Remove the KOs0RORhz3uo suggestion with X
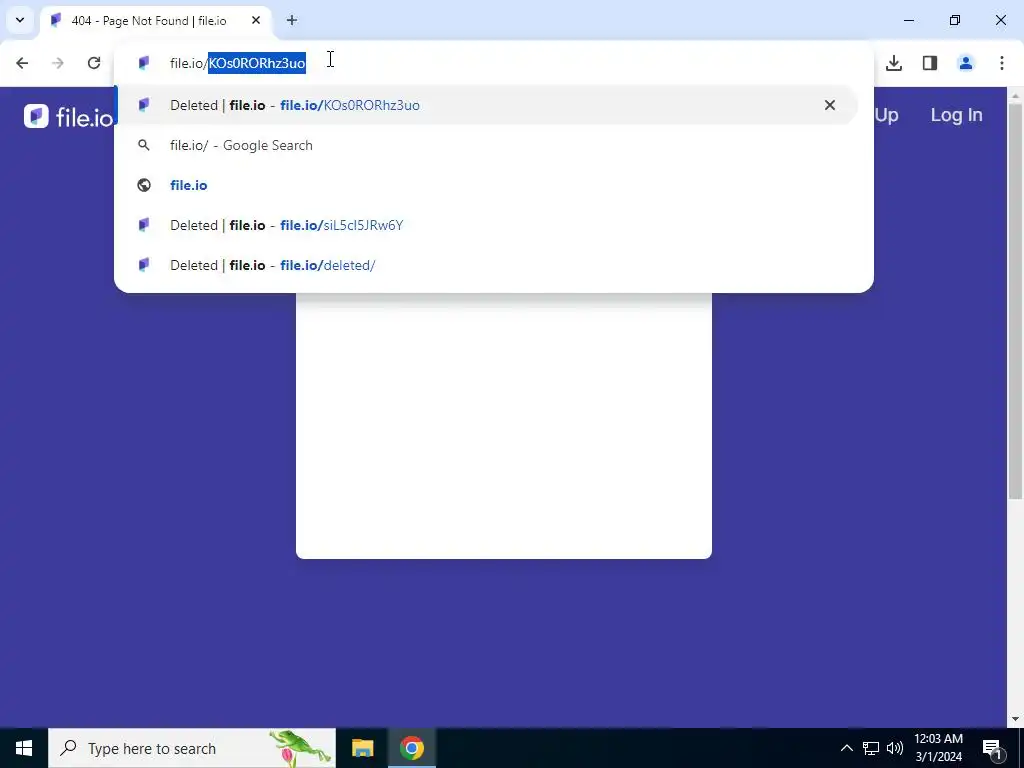The width and height of the screenshot is (1024, 768). coord(829,105)
